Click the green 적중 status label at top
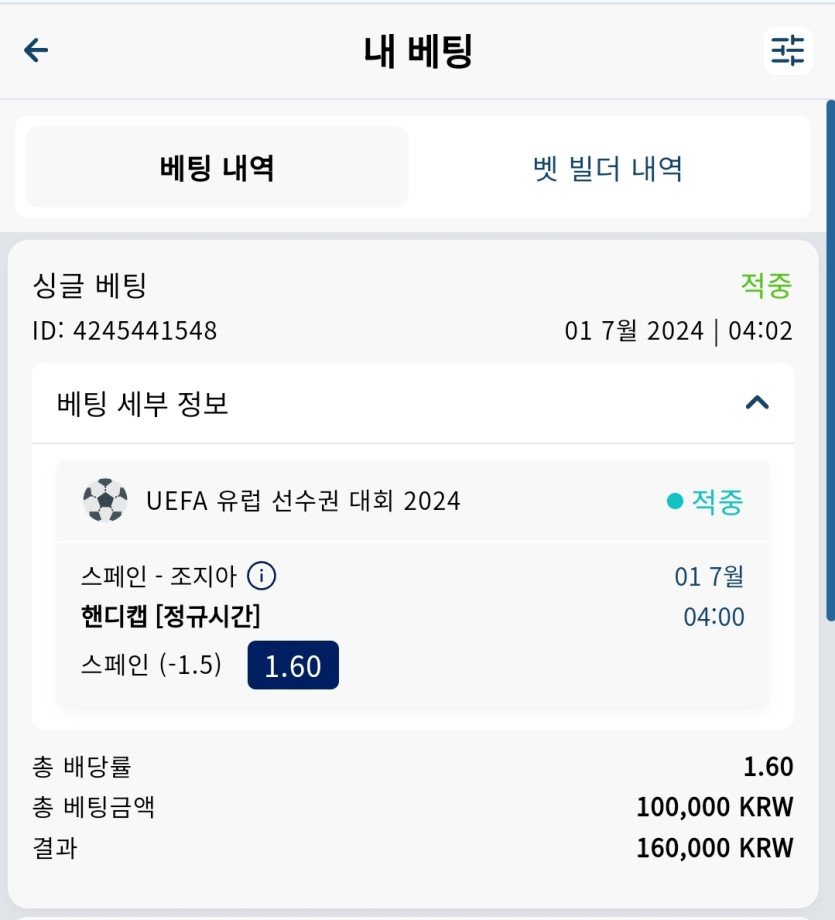Viewport: 835px width, 920px height. point(766,285)
